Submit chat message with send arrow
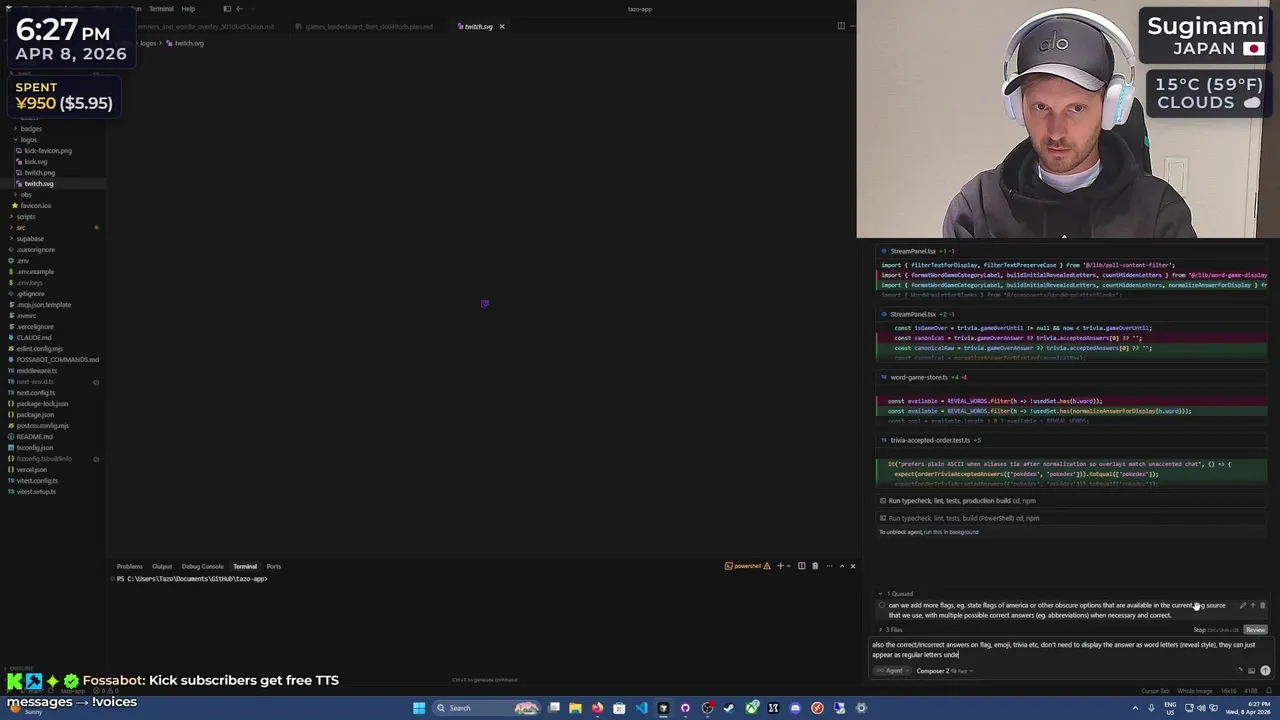This screenshot has width=1280, height=720. (1265, 671)
